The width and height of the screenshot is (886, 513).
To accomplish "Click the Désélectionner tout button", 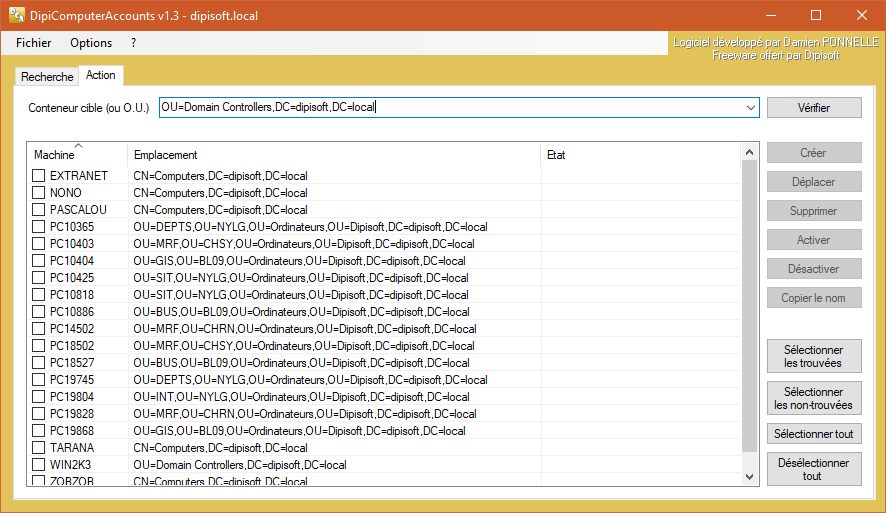I will [x=813, y=469].
